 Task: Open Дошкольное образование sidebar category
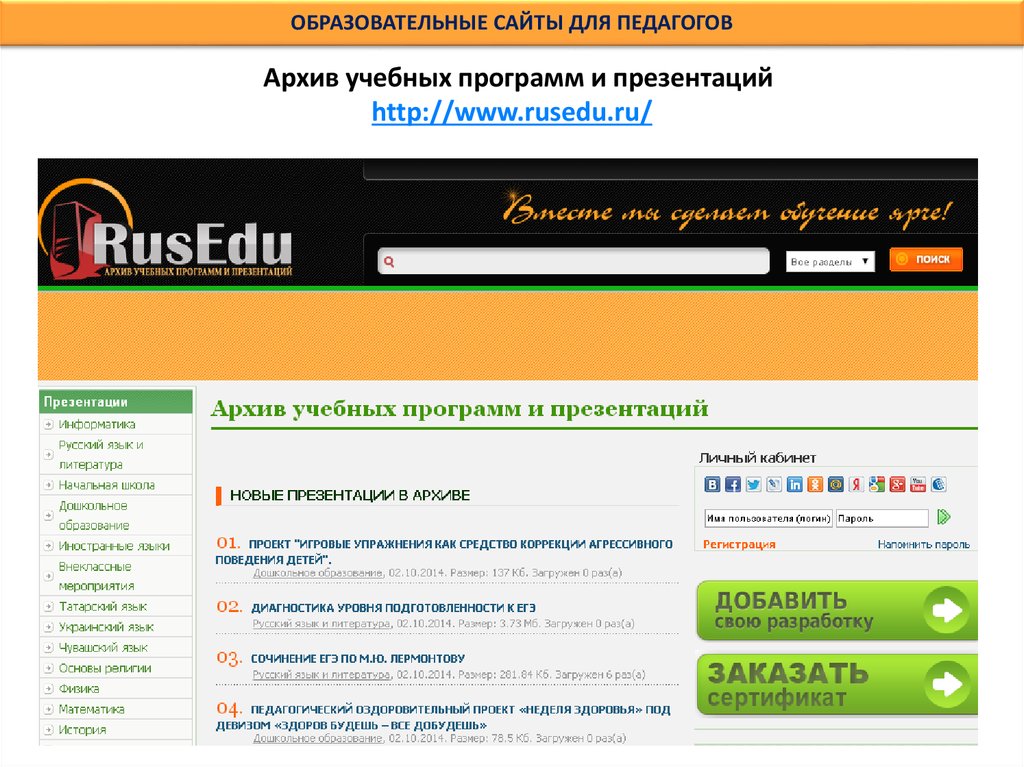[x=93, y=515]
